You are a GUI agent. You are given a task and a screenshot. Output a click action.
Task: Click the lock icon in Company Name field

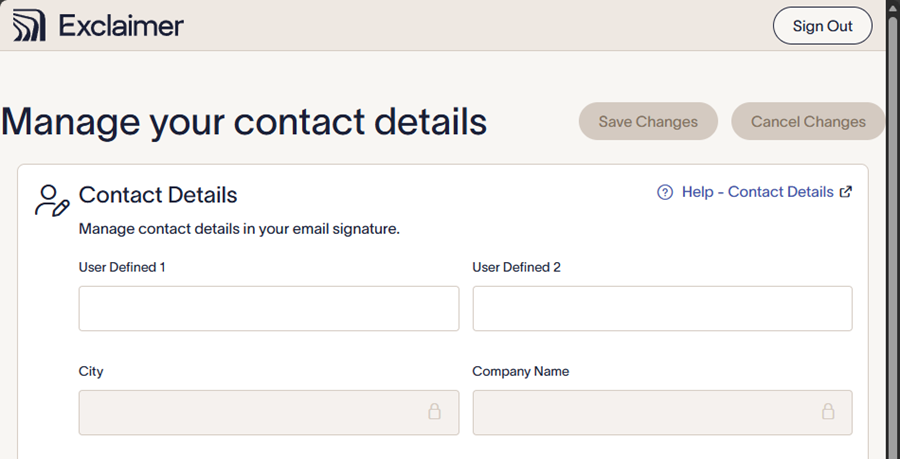(x=828, y=411)
